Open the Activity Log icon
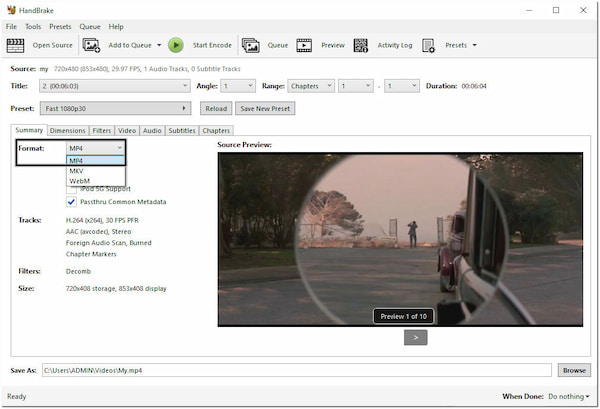The height and width of the screenshot is (409, 600). pyautogui.click(x=360, y=46)
